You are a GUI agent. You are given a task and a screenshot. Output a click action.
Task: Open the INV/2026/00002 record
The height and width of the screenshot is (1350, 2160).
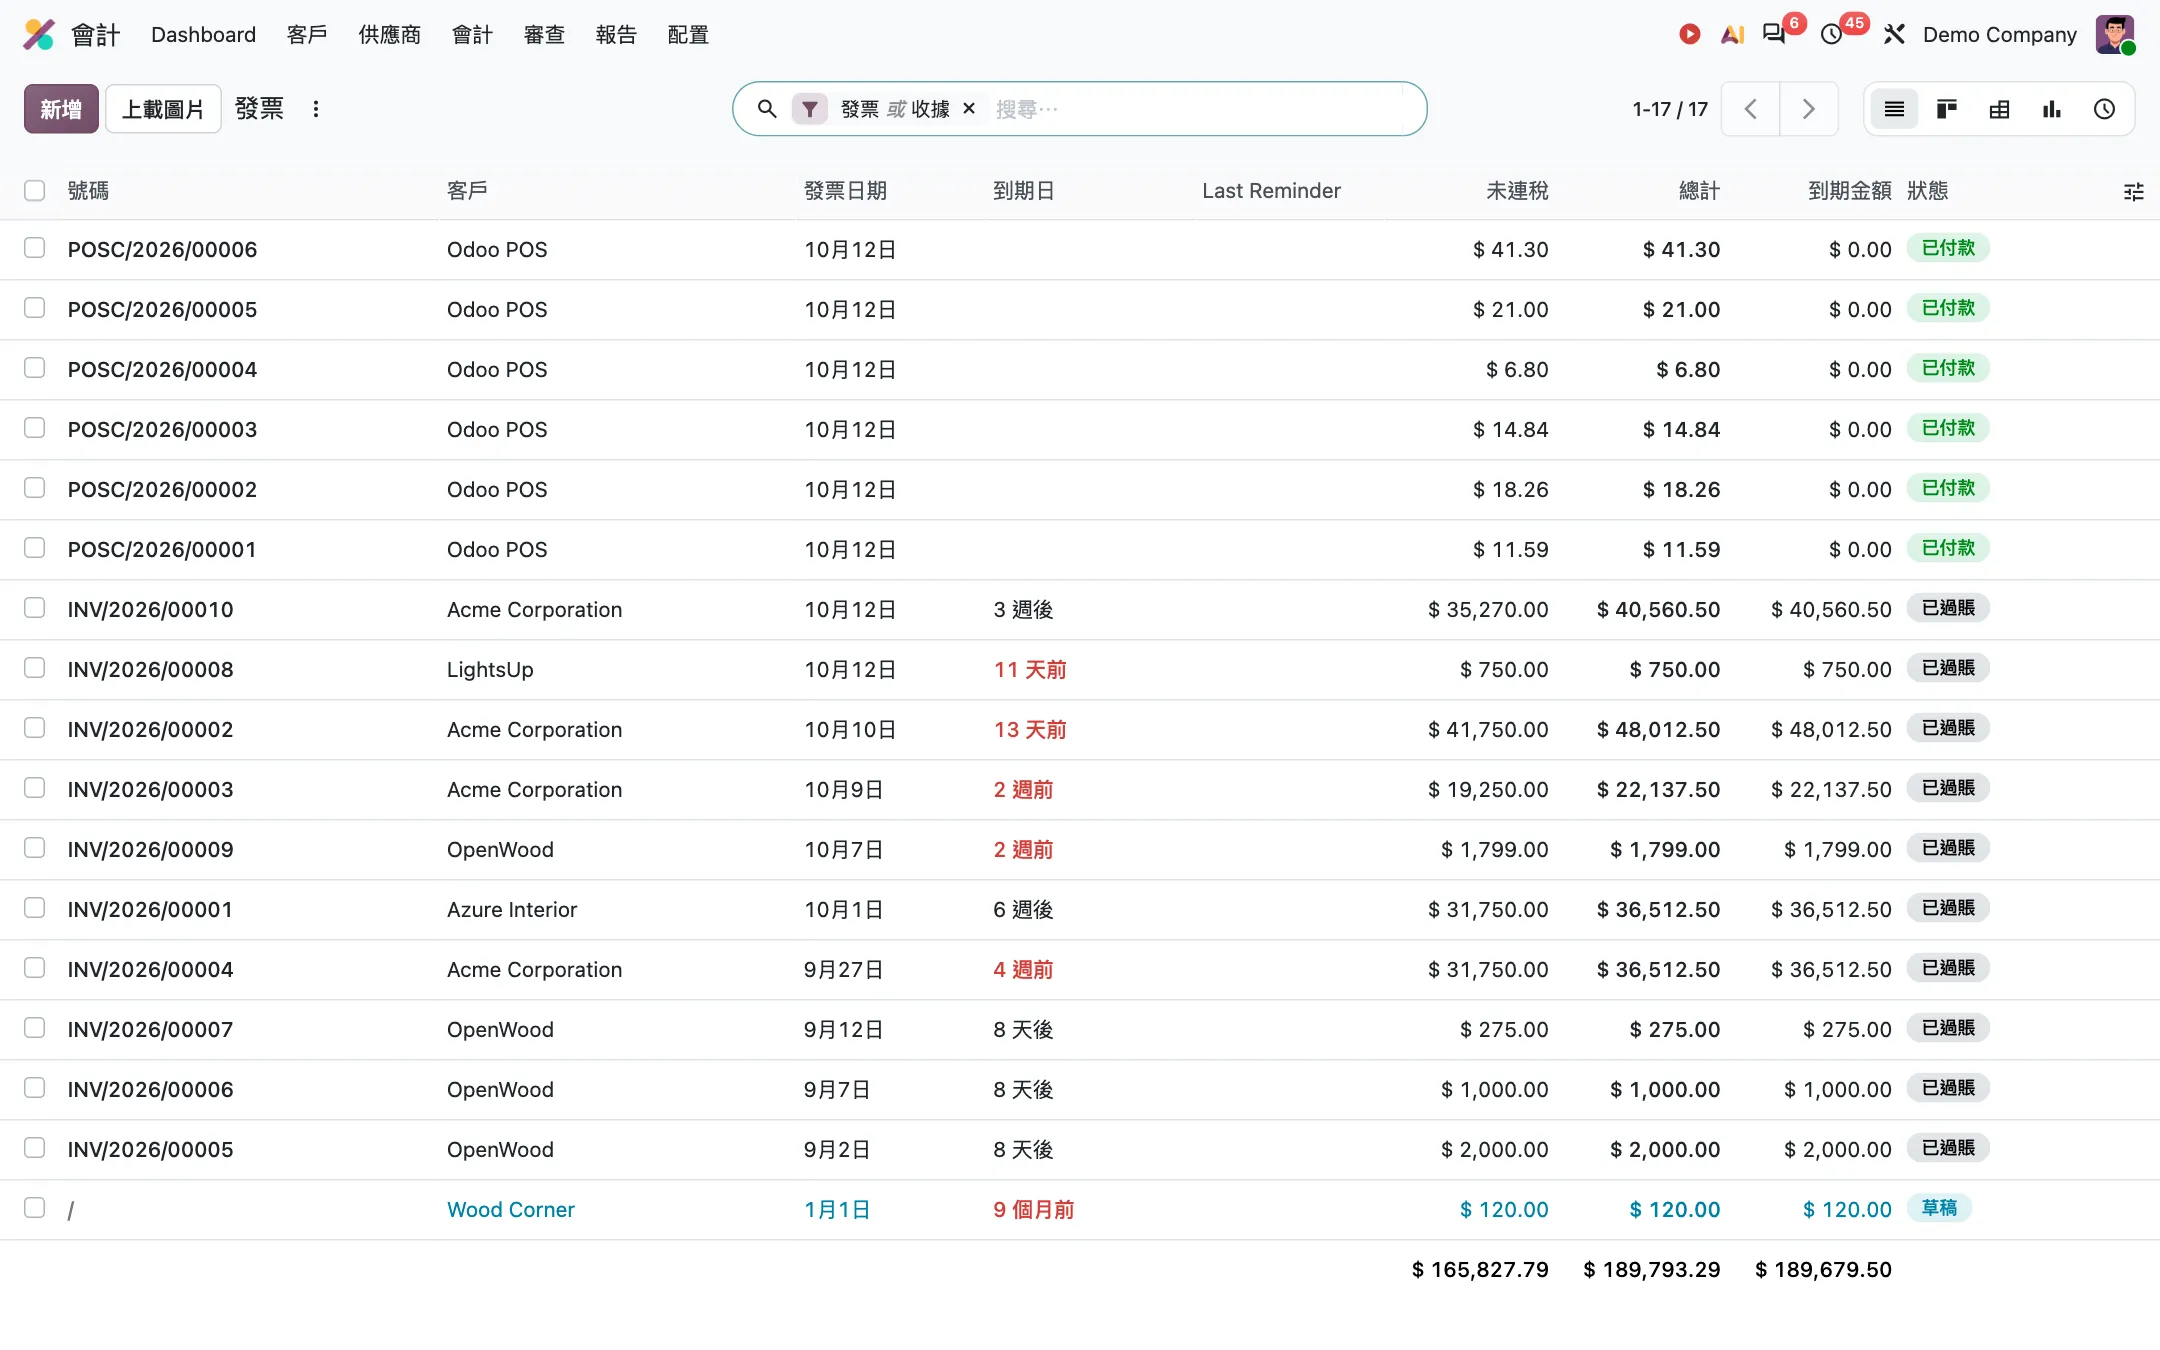(x=150, y=730)
